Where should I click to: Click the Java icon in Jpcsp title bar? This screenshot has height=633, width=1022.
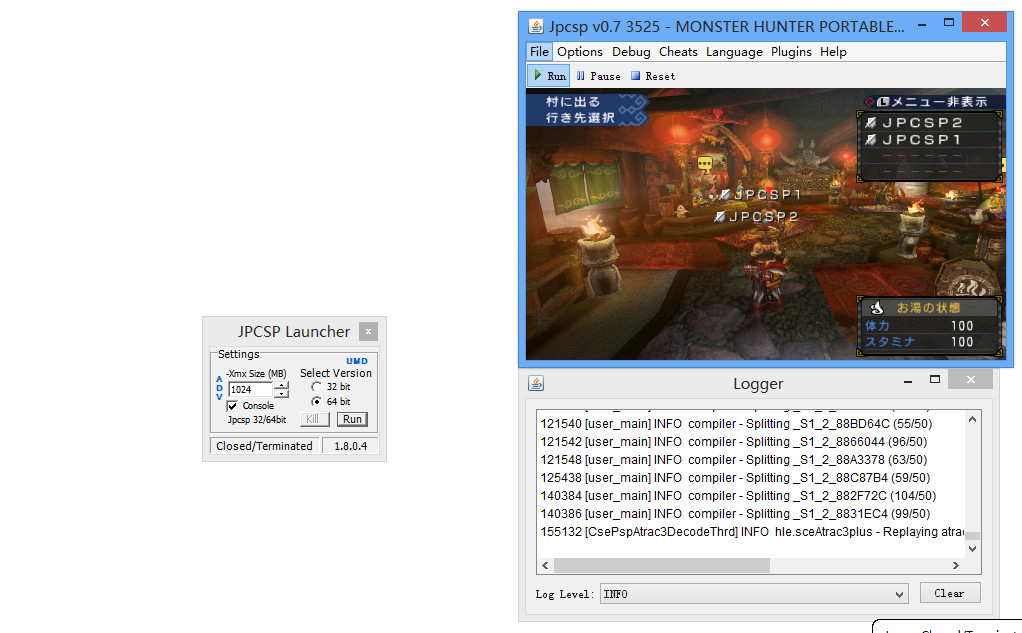tap(536, 26)
